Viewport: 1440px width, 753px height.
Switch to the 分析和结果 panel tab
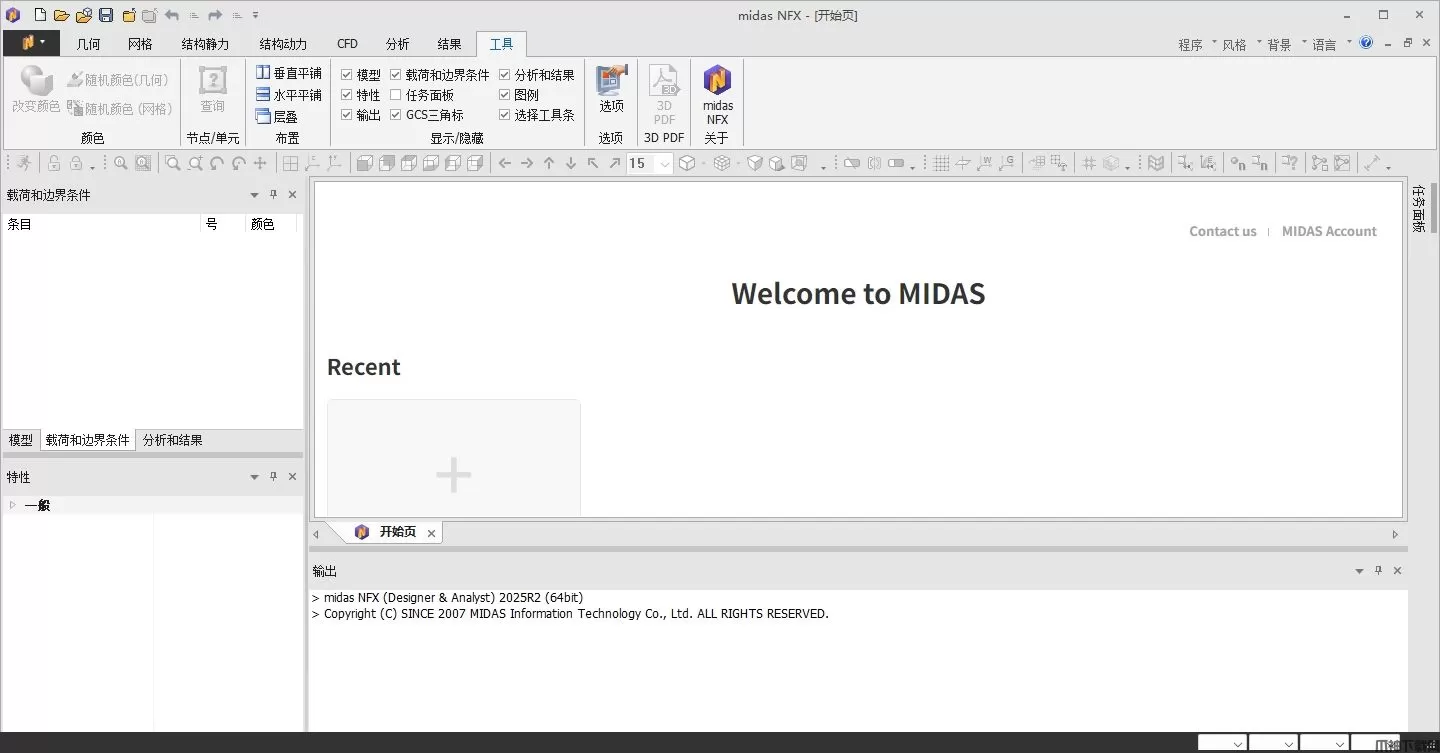[172, 440]
